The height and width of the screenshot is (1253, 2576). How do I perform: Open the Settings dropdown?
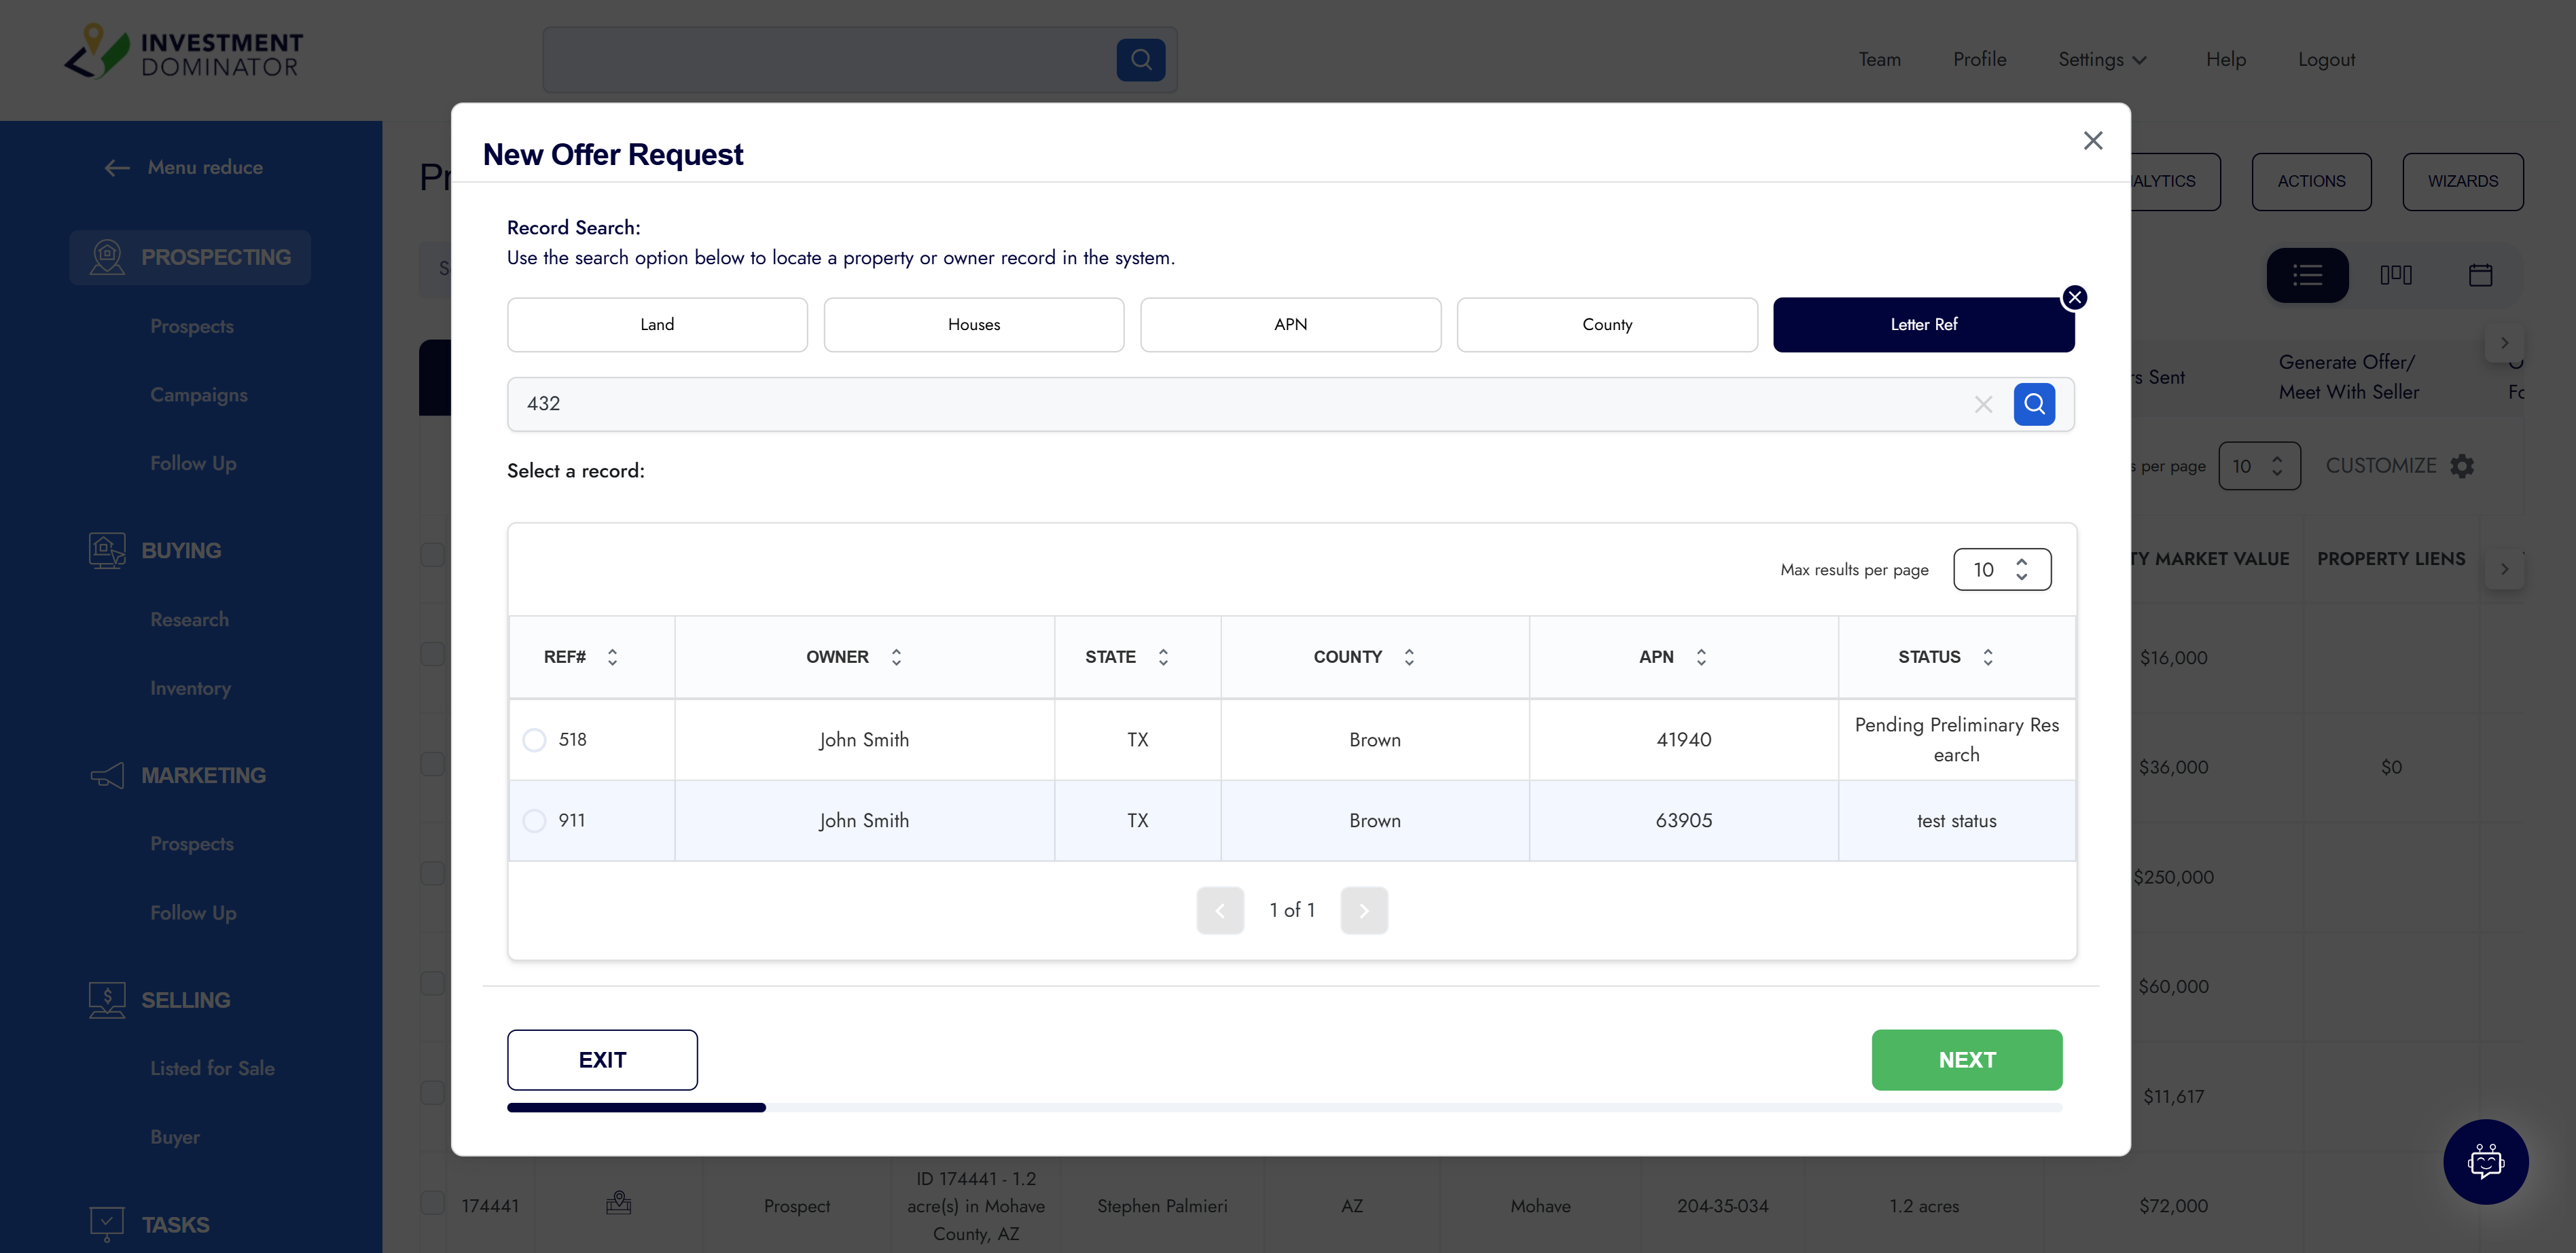pyautogui.click(x=2101, y=59)
